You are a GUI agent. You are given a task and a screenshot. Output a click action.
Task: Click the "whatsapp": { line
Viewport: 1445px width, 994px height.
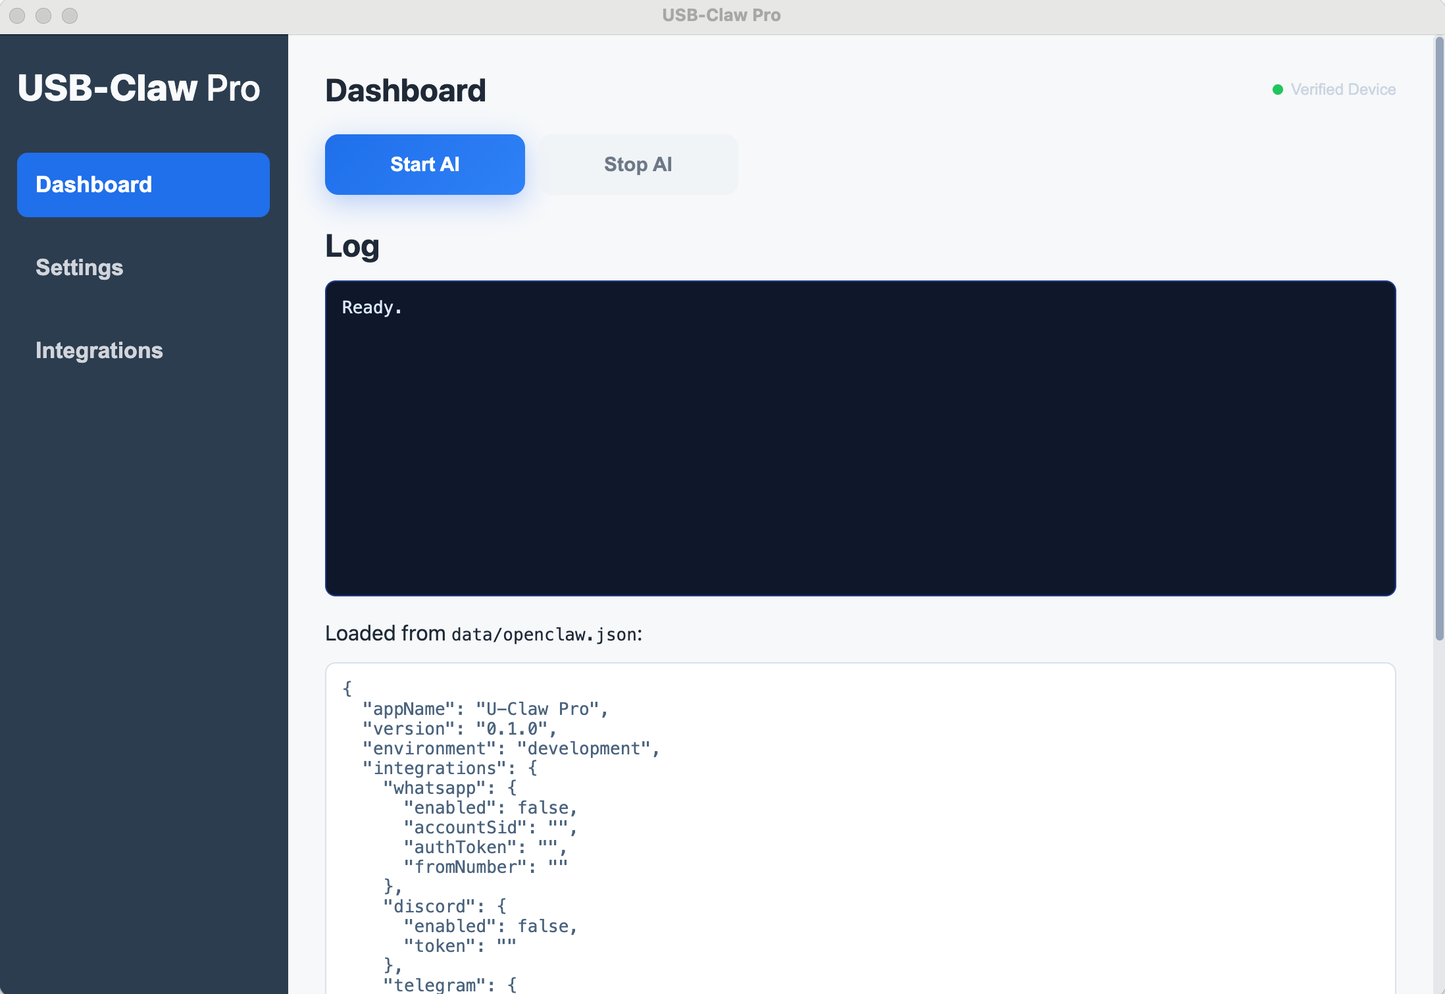[450, 788]
